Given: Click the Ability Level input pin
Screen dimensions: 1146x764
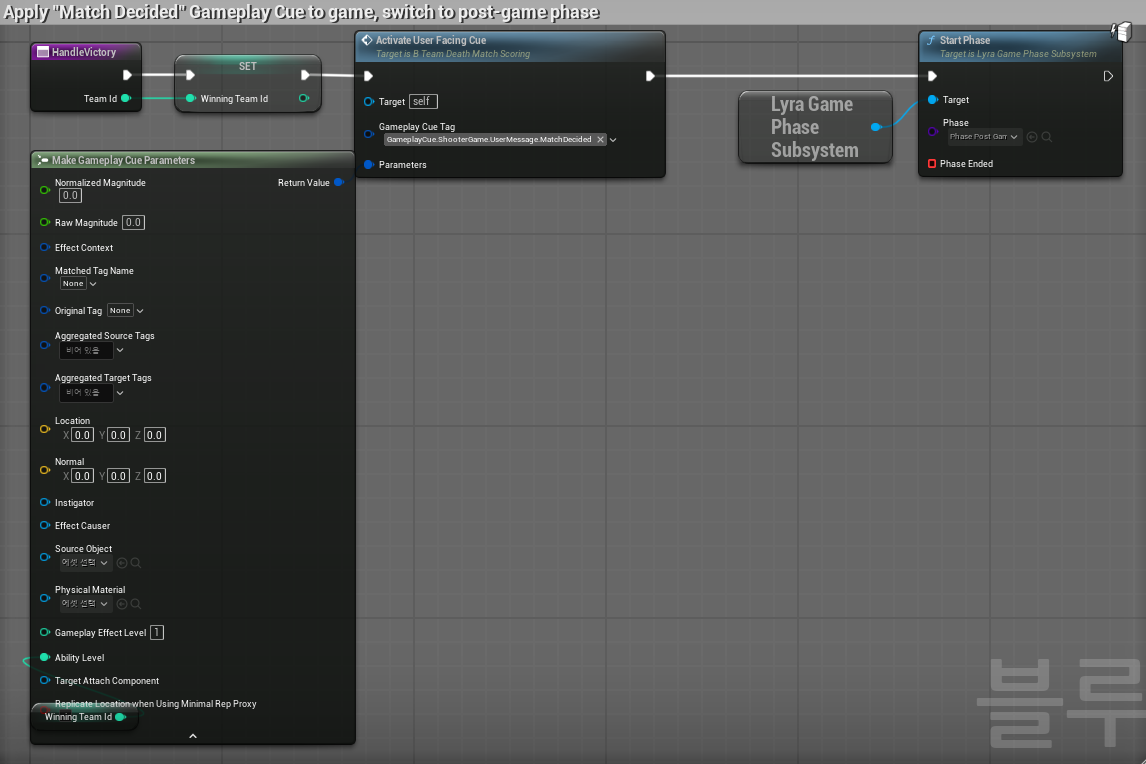Looking at the screenshot, I should tap(45, 657).
